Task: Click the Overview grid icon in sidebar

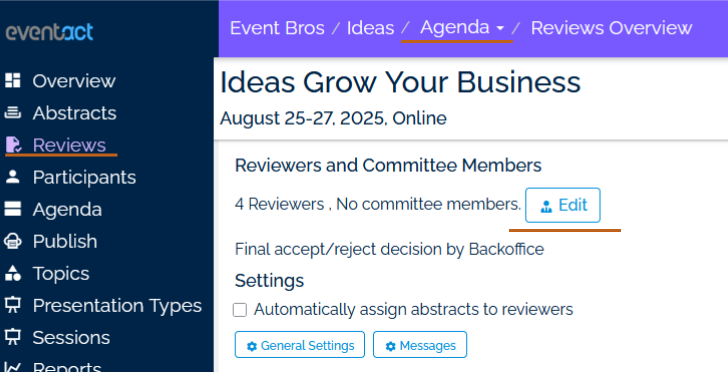Action: 13,80
